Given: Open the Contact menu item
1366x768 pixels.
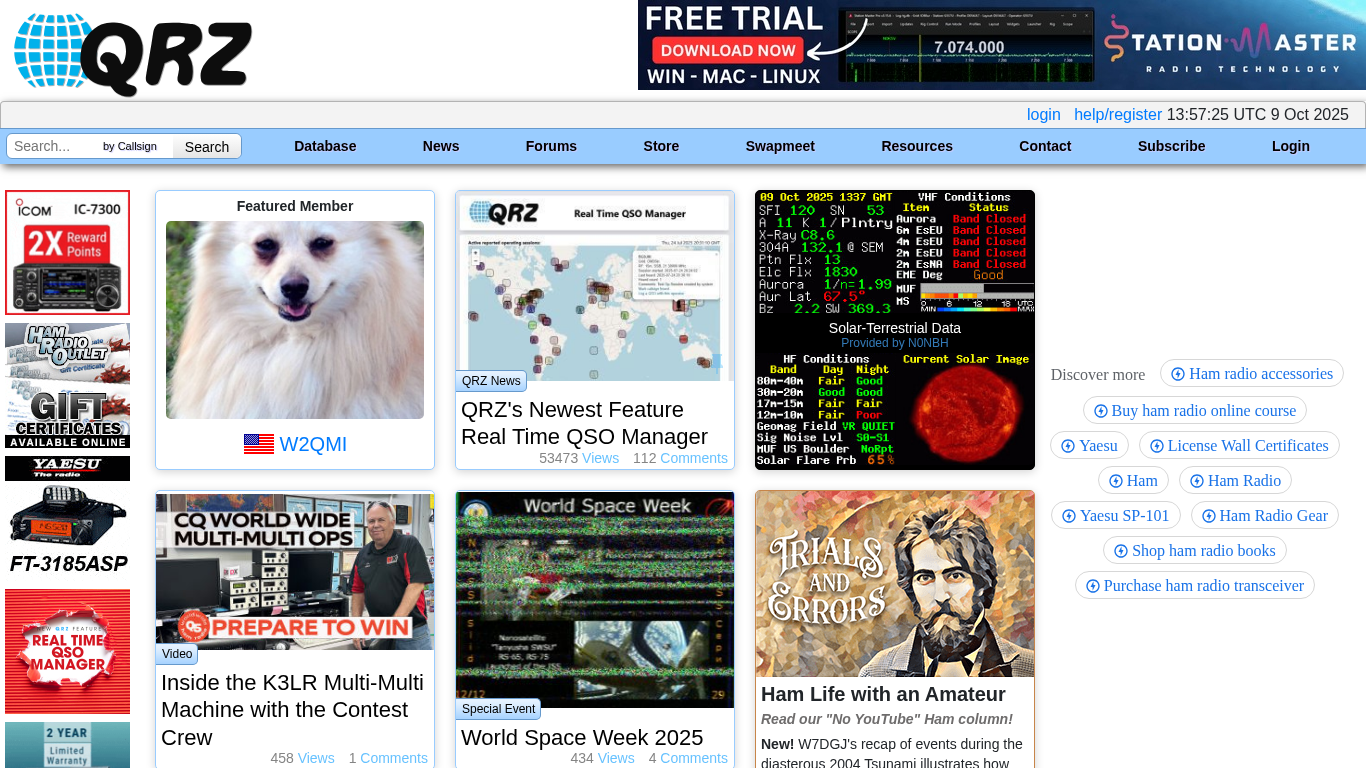Looking at the screenshot, I should [x=1045, y=146].
